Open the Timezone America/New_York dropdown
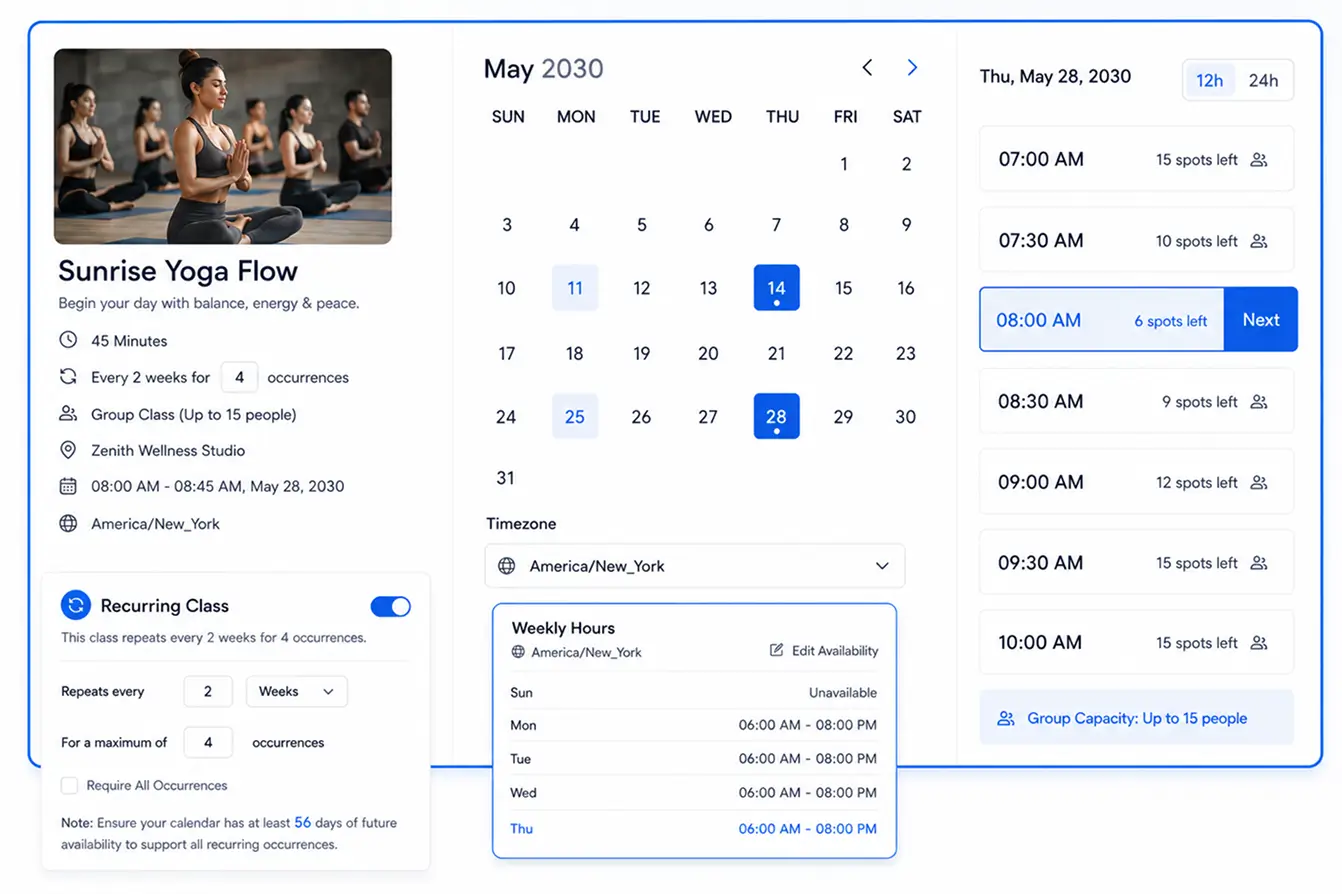Viewport: 1342px width, 894px height. pos(695,566)
